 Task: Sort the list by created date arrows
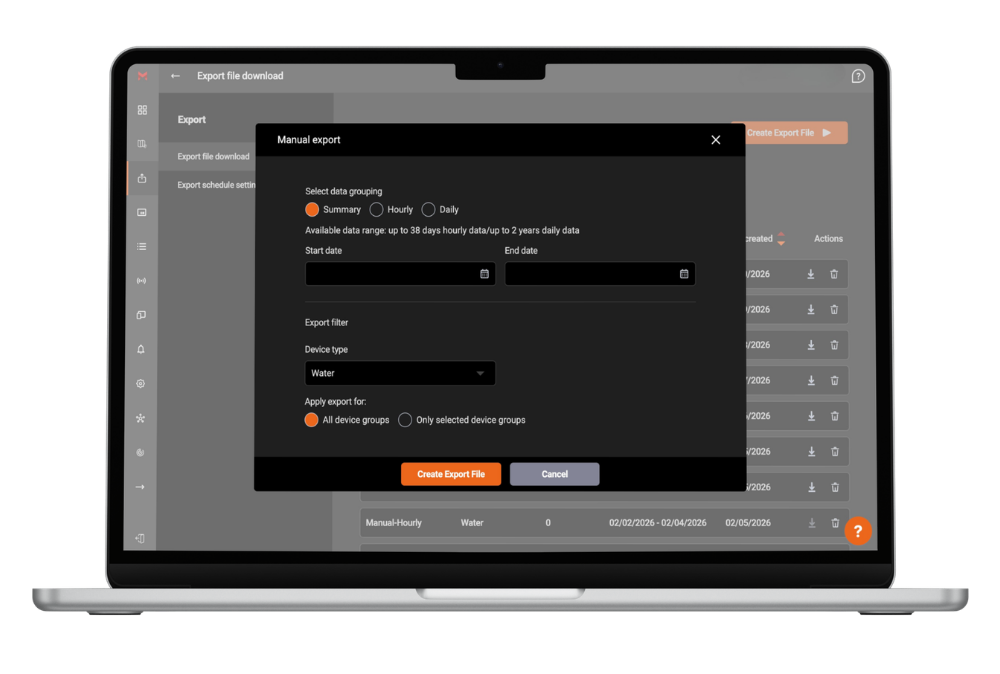pyautogui.click(x=781, y=239)
